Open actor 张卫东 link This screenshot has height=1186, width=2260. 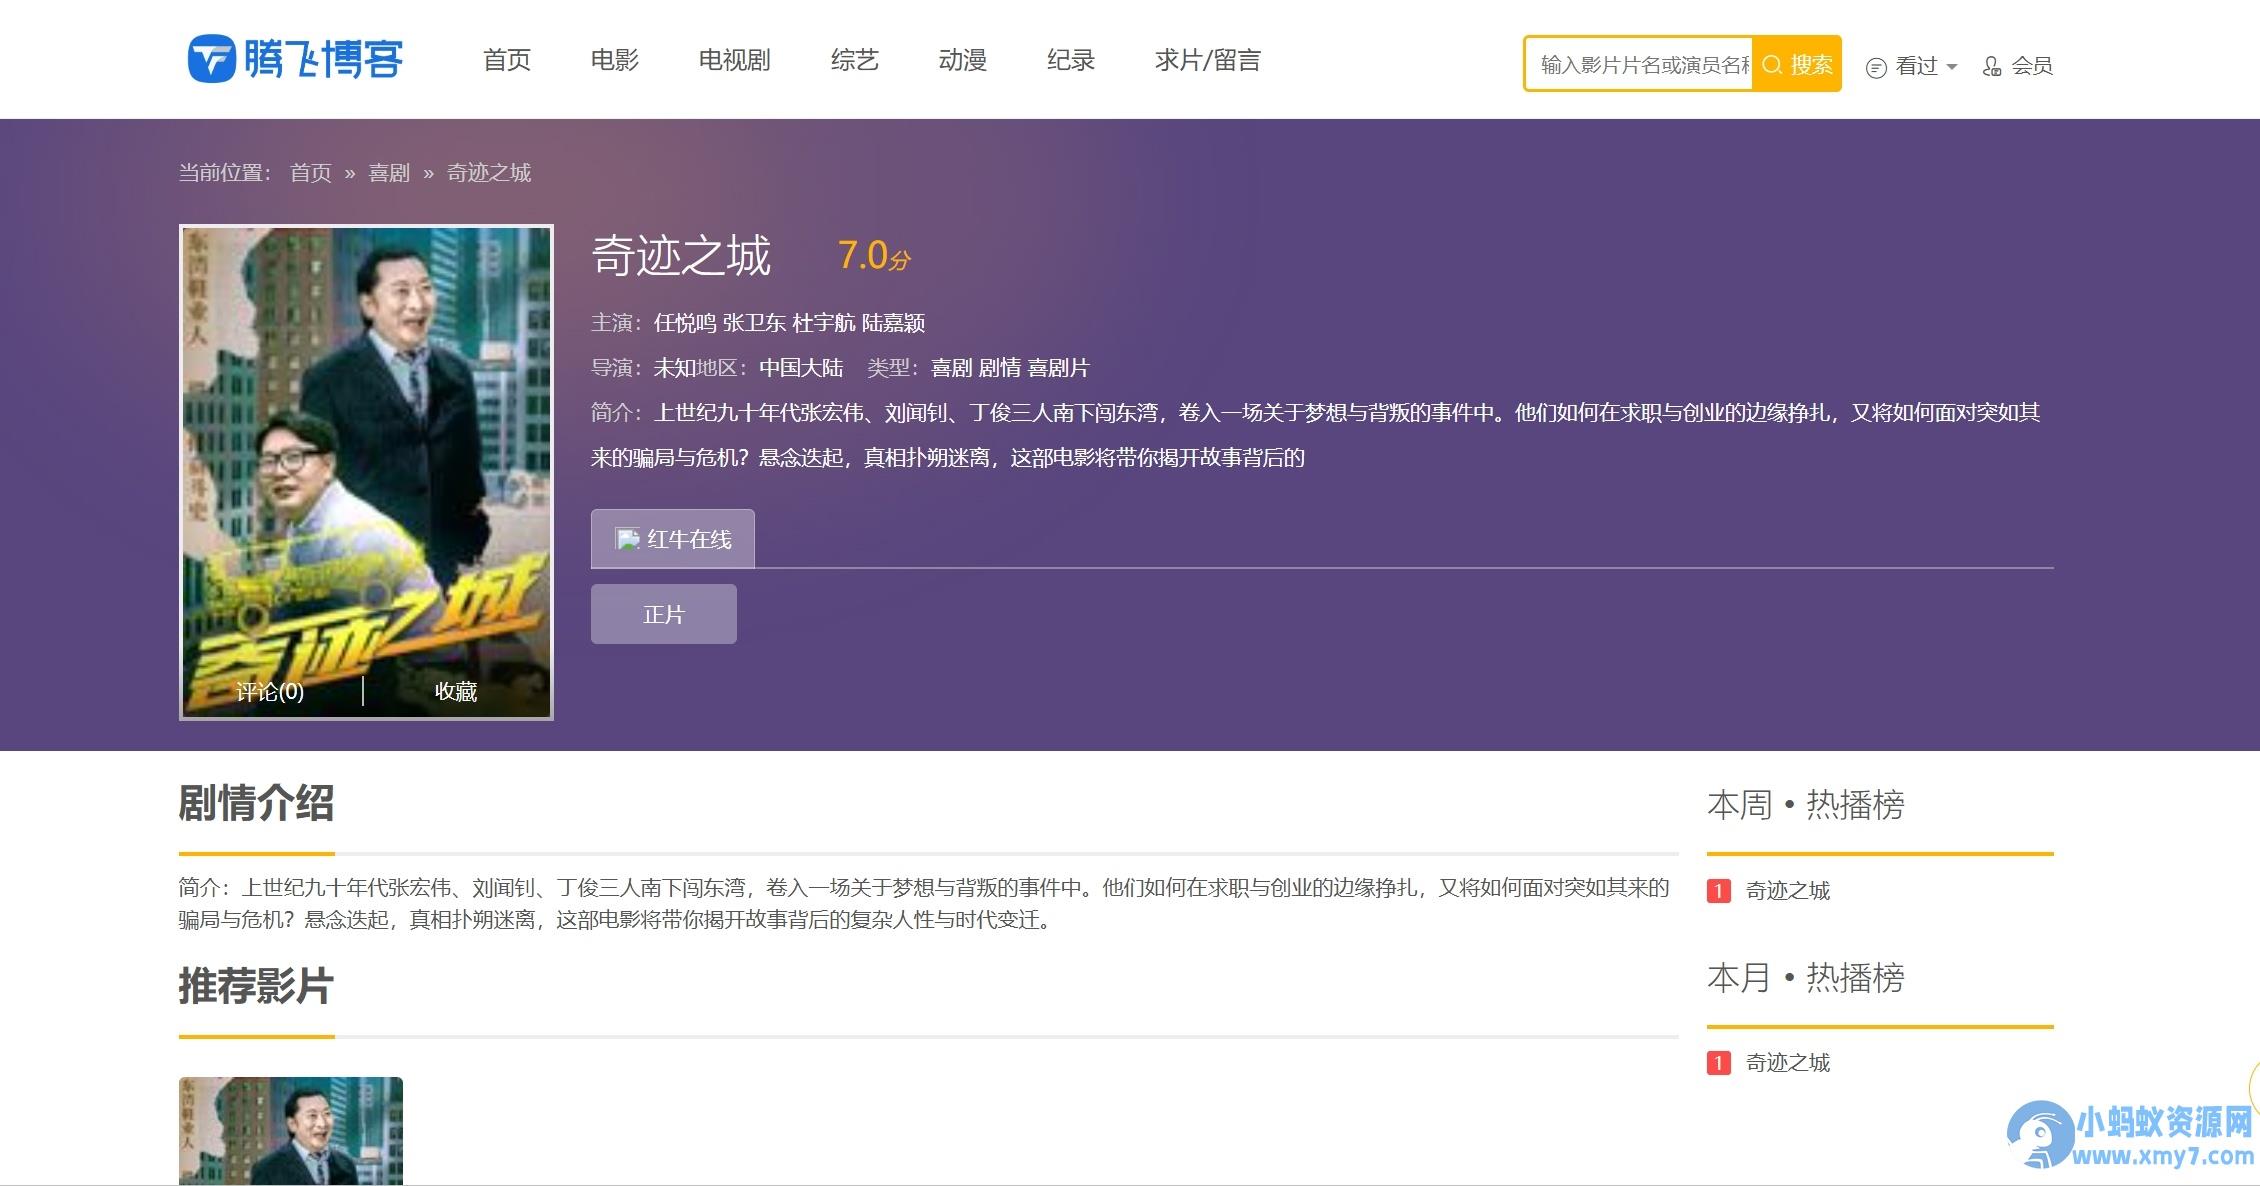(754, 323)
